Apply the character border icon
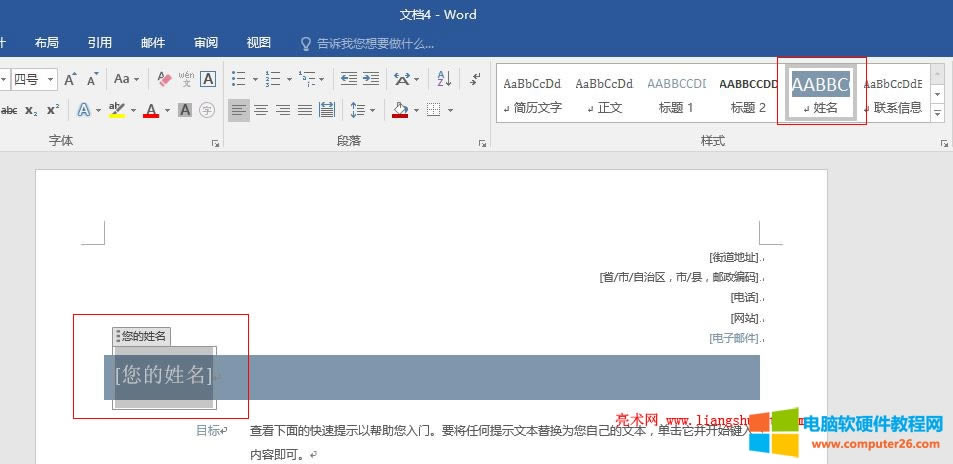The height and width of the screenshot is (464, 953). tap(208, 79)
